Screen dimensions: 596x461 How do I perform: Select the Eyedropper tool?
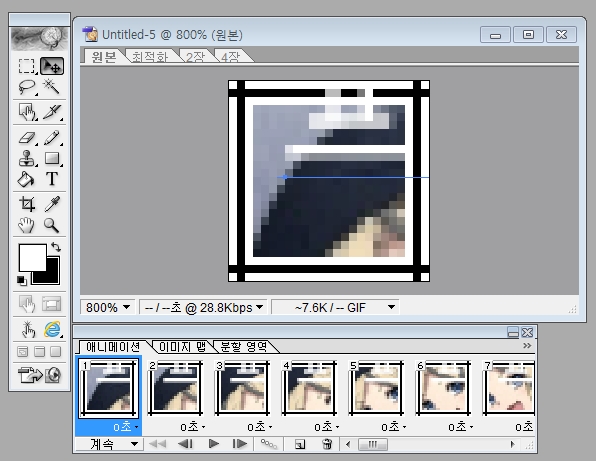pyautogui.click(x=52, y=204)
